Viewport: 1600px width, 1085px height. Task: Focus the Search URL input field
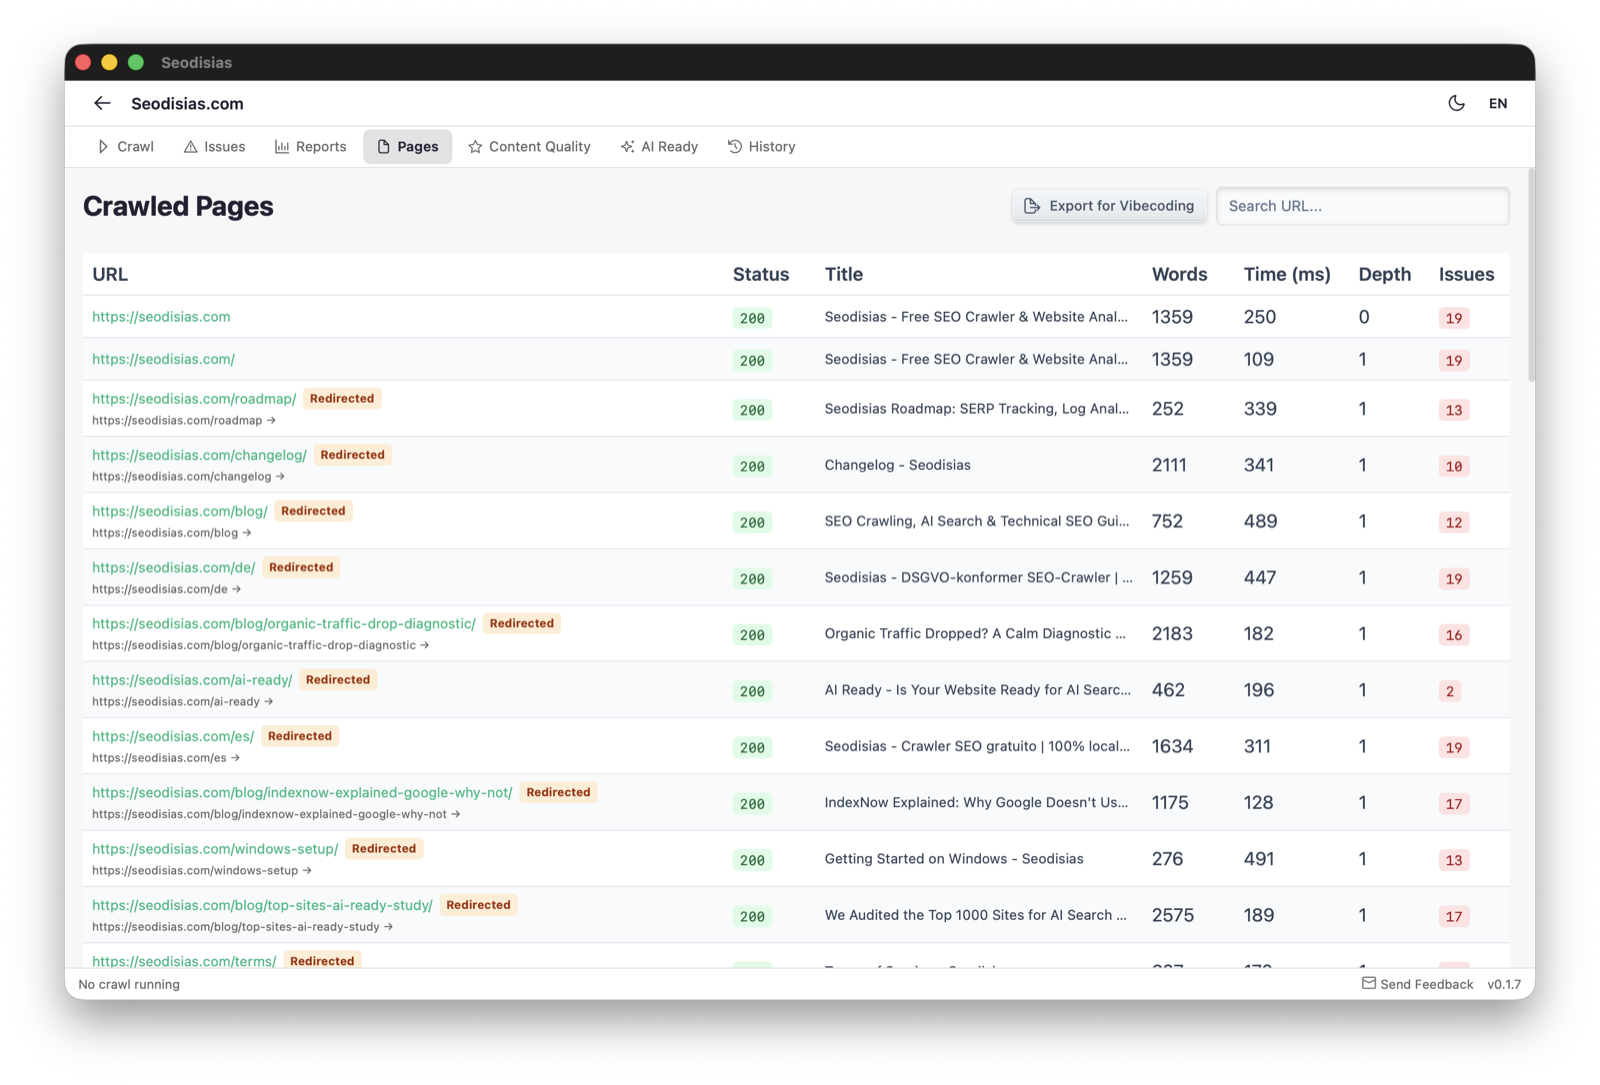point(1362,206)
